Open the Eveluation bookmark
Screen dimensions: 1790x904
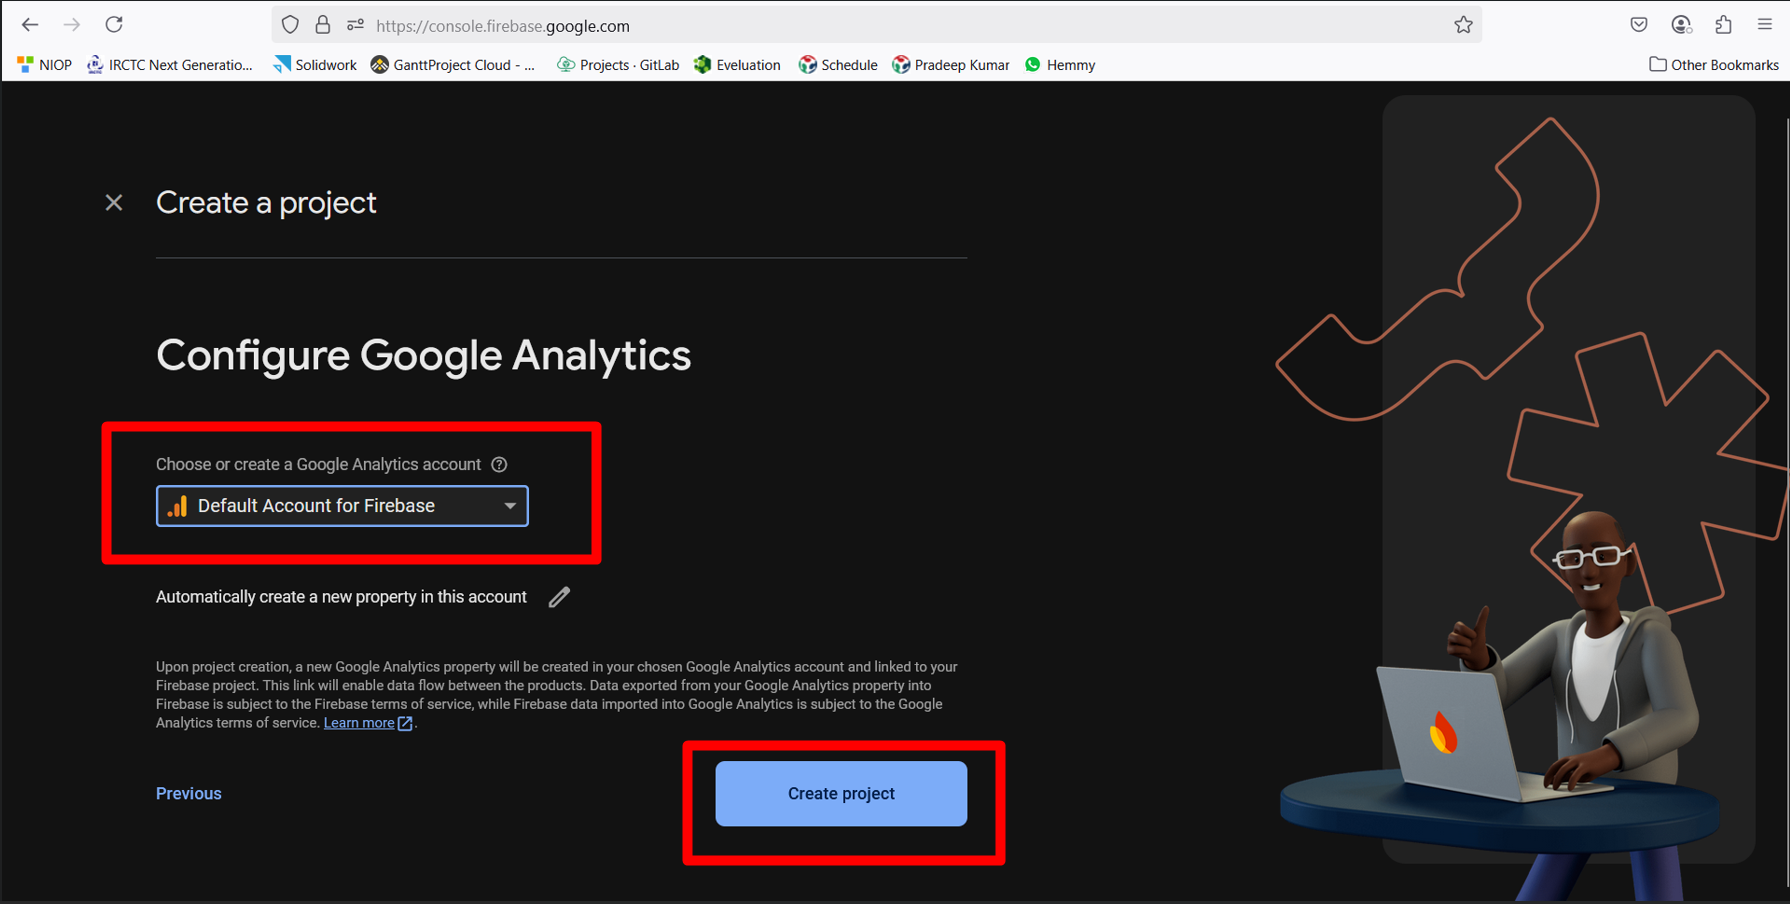point(737,65)
